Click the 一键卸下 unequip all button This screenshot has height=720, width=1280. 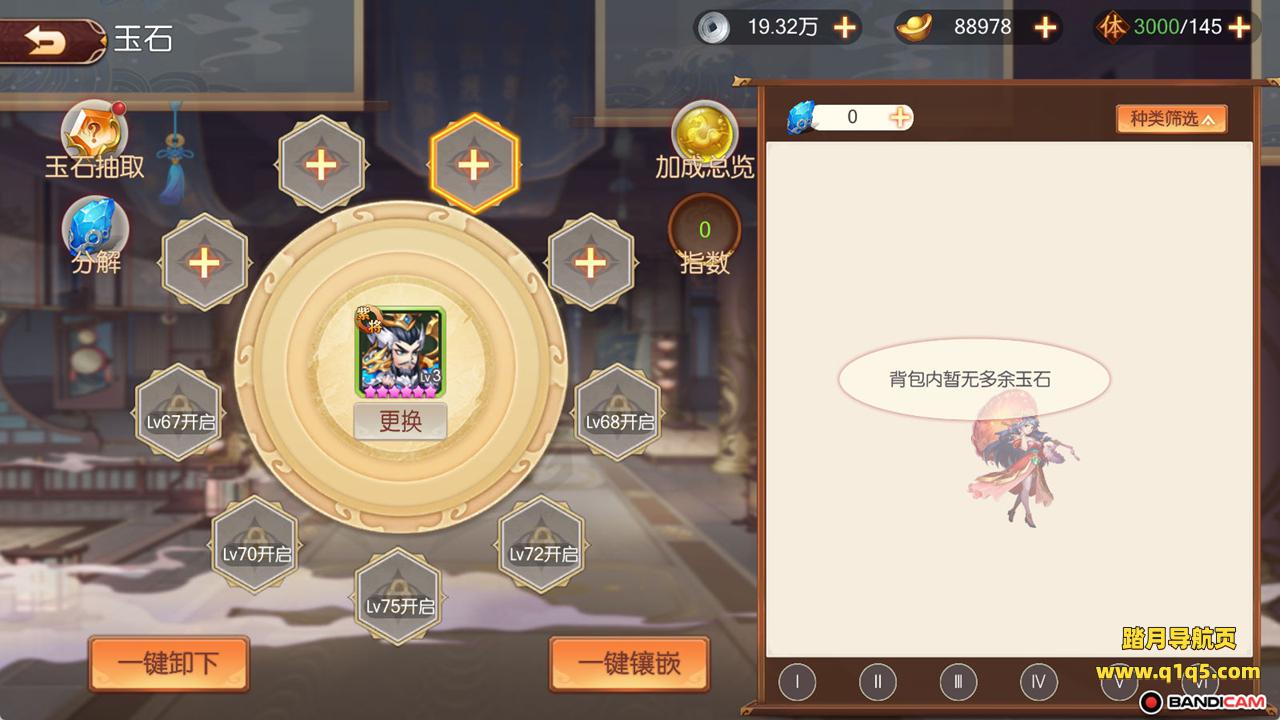point(169,664)
